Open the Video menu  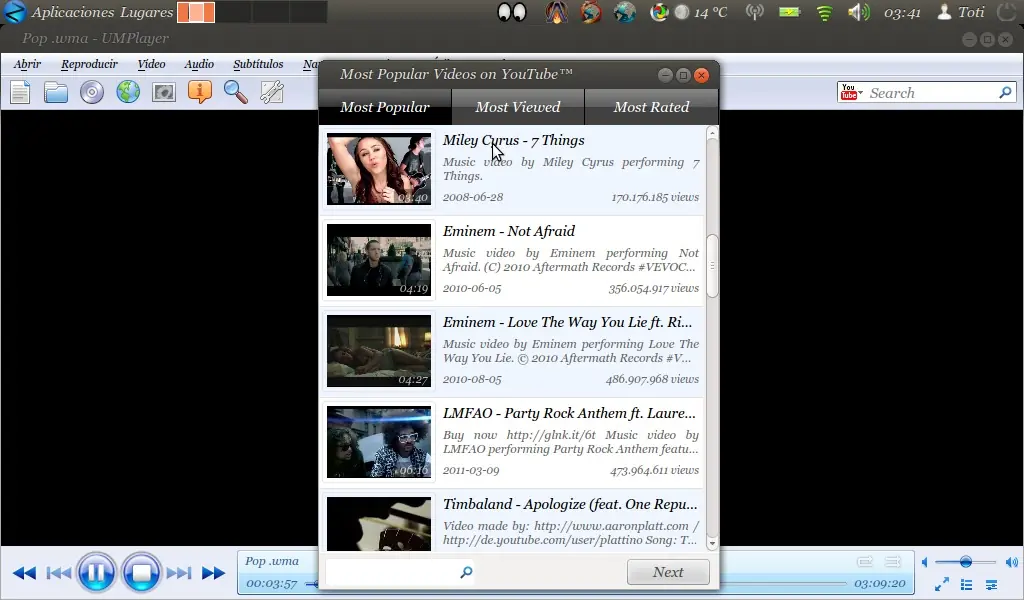tap(152, 64)
